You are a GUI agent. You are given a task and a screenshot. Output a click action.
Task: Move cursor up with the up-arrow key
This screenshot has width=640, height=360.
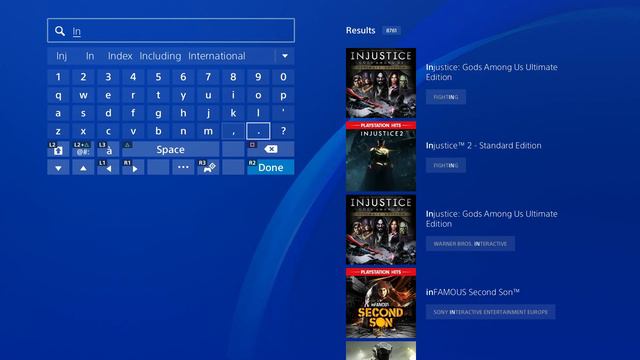point(83,167)
